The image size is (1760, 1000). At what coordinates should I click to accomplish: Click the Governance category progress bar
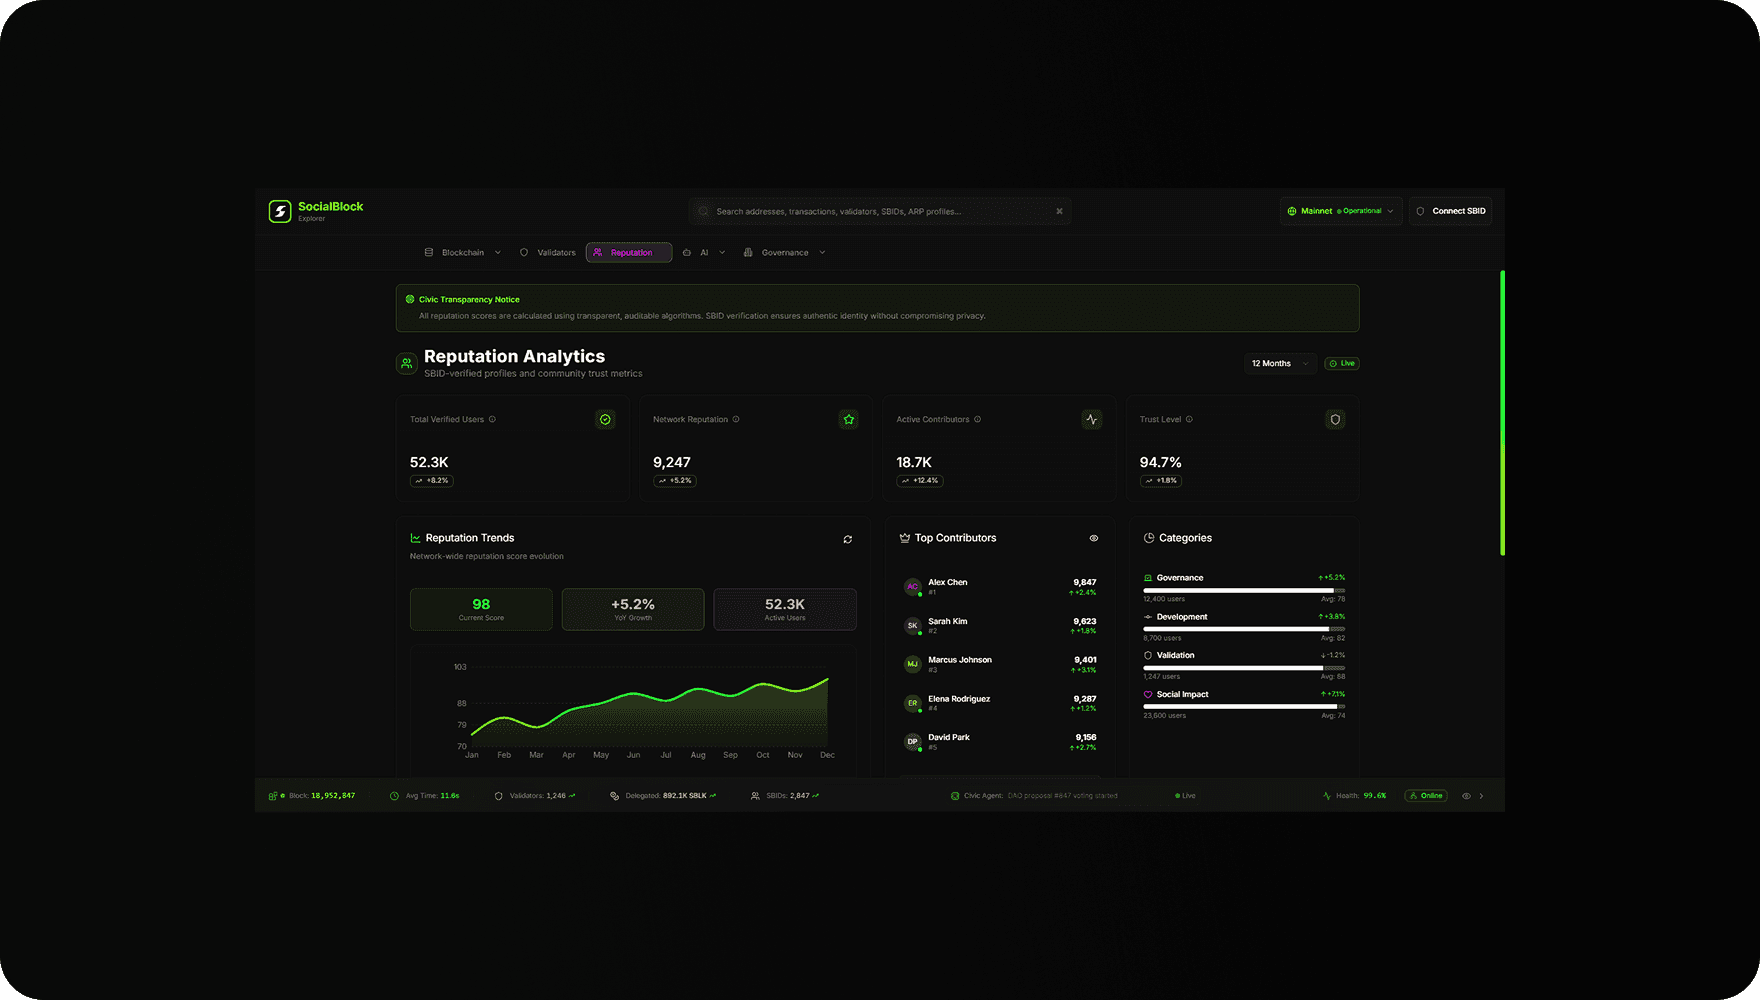click(x=1244, y=590)
